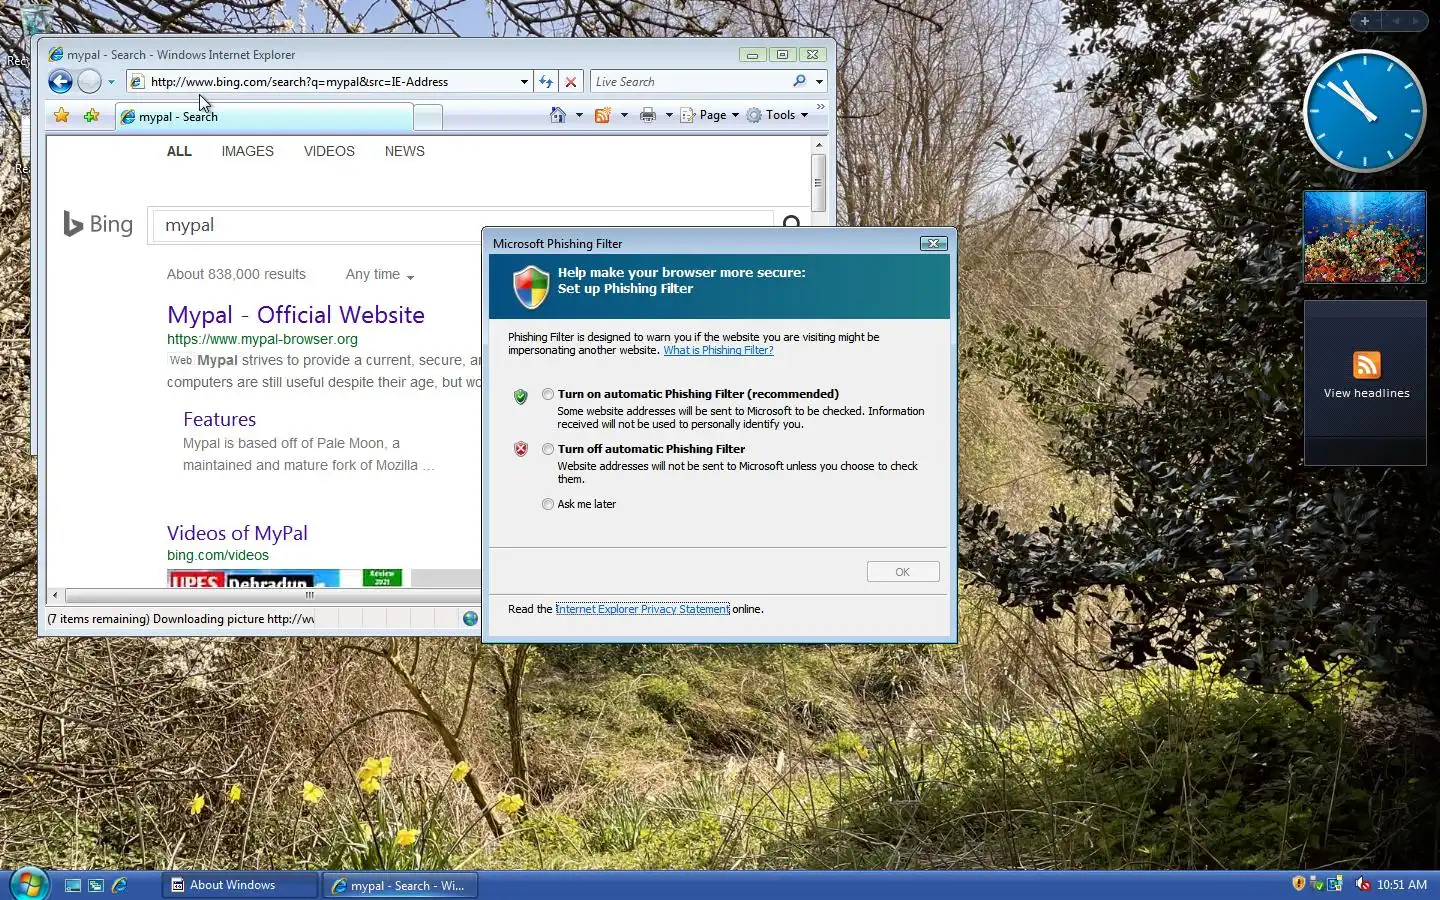
Task: Open the Live Search options dropdown arrow
Action: pos(819,82)
